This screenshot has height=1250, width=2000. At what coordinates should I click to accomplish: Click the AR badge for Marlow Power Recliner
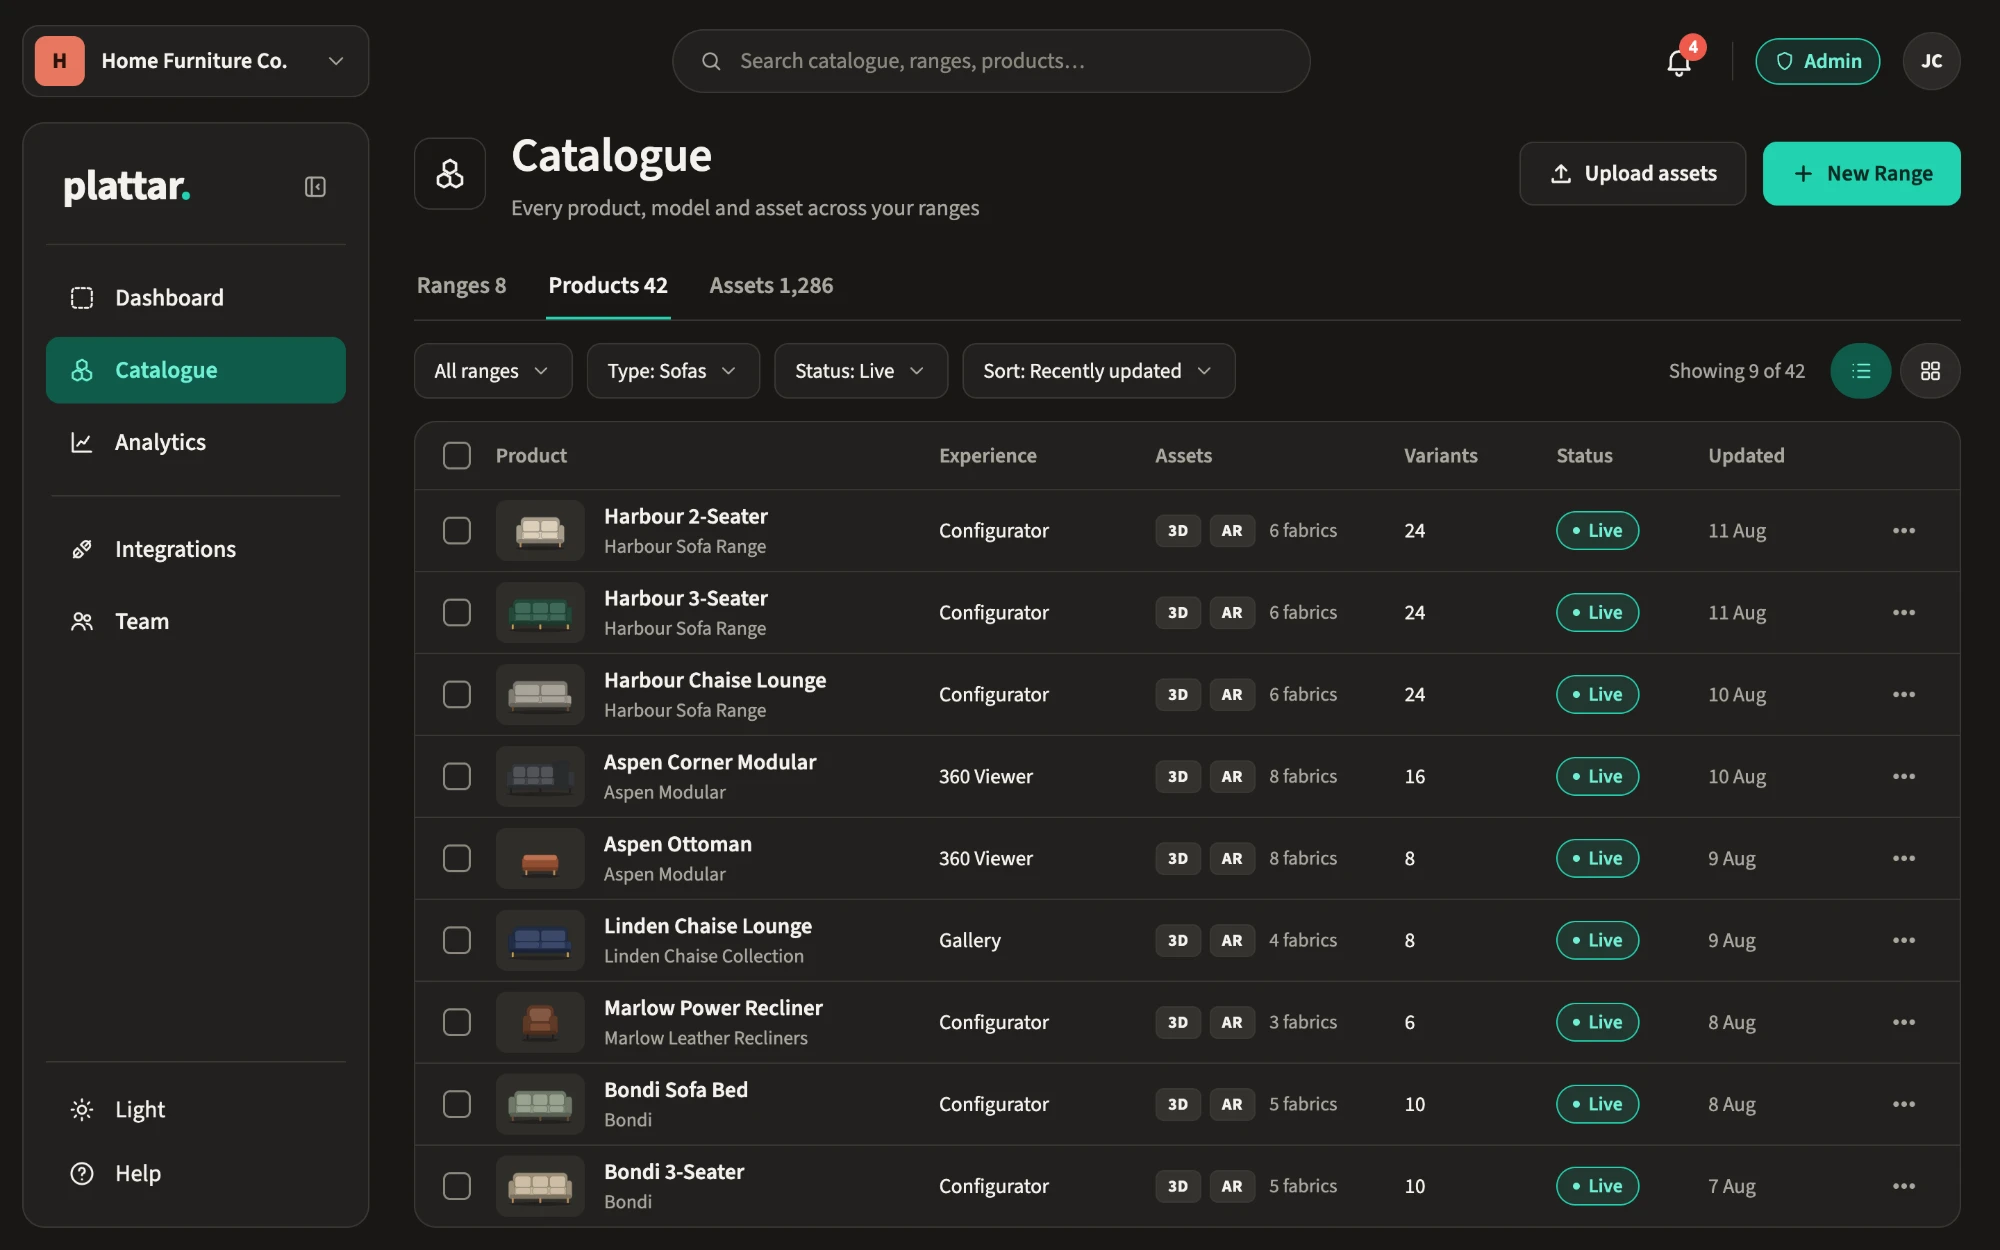click(x=1232, y=1023)
